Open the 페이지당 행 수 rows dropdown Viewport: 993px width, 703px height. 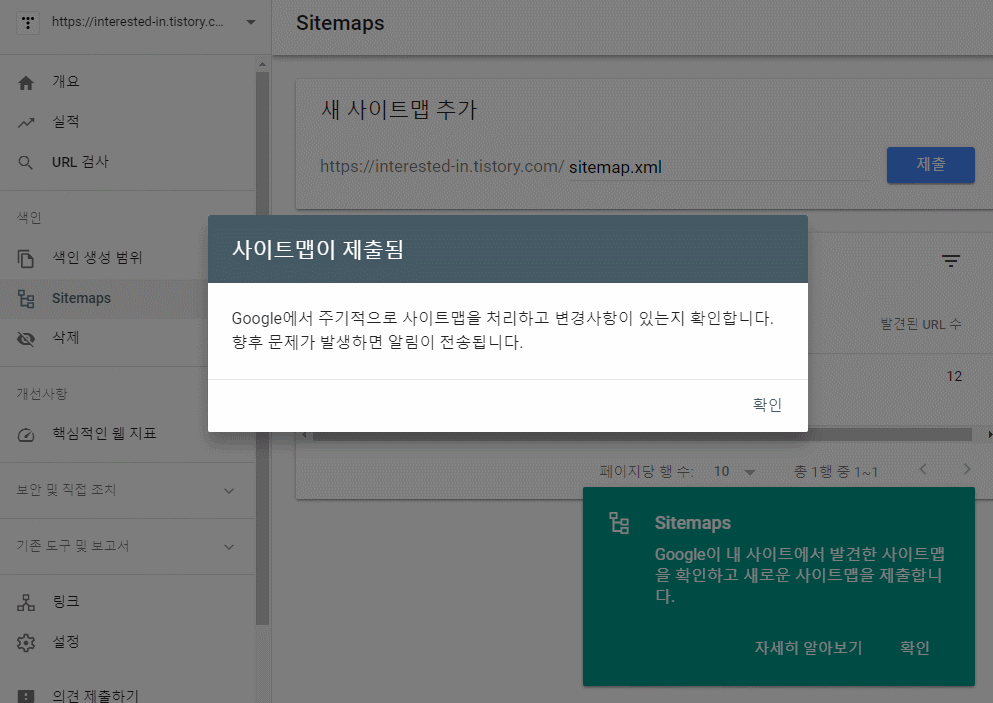point(735,472)
